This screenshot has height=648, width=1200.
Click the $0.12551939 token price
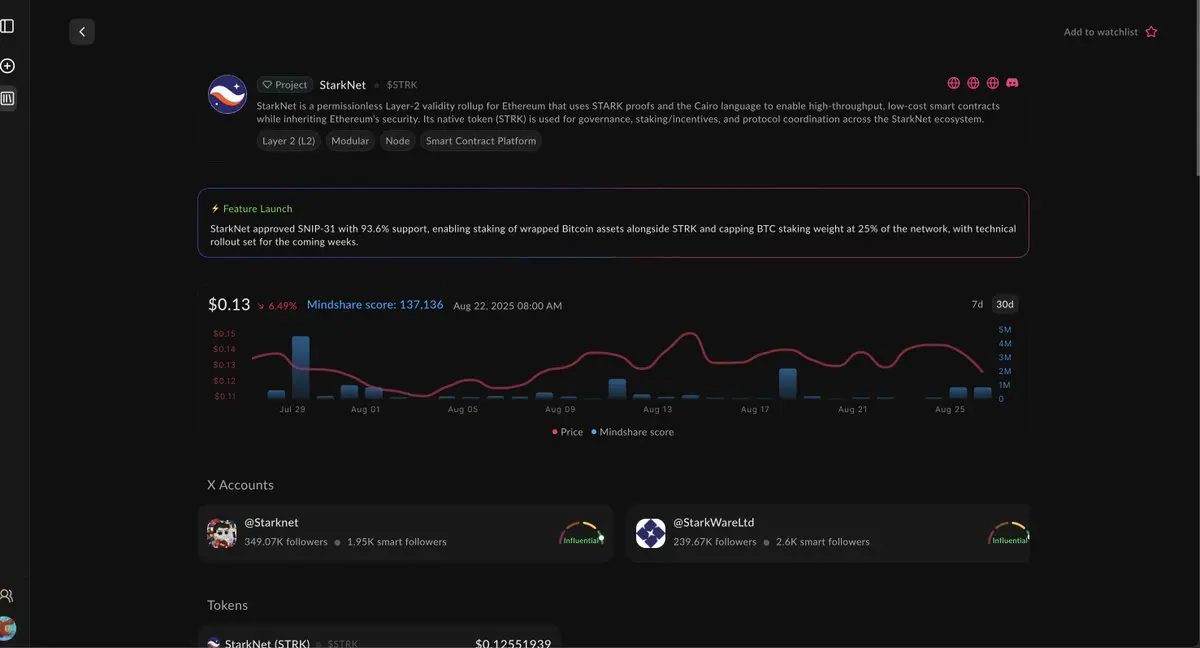[513, 643]
